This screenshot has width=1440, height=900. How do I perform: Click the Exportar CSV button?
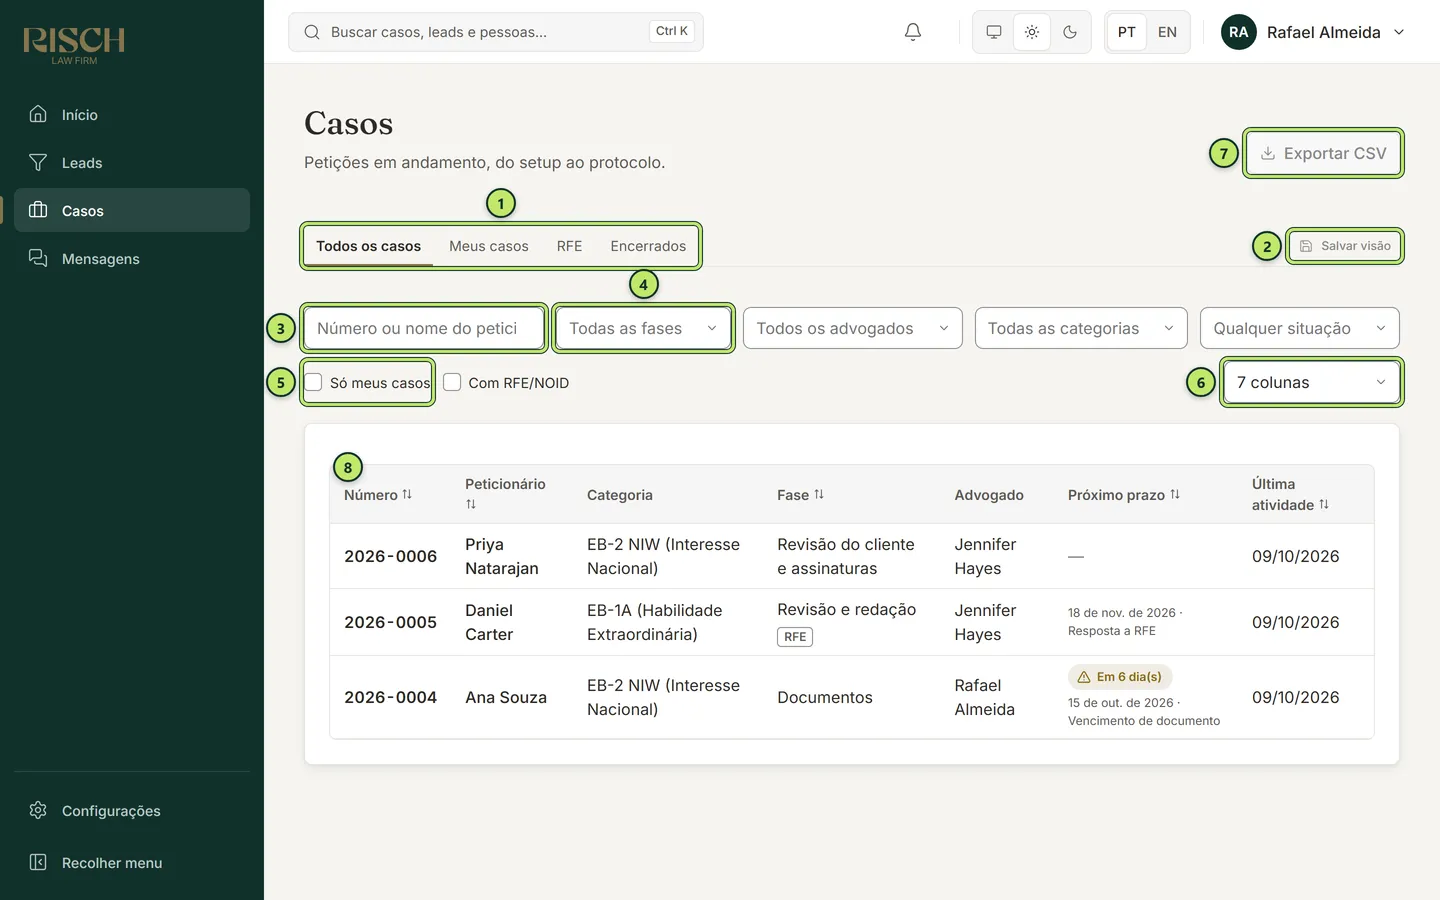pos(1323,153)
